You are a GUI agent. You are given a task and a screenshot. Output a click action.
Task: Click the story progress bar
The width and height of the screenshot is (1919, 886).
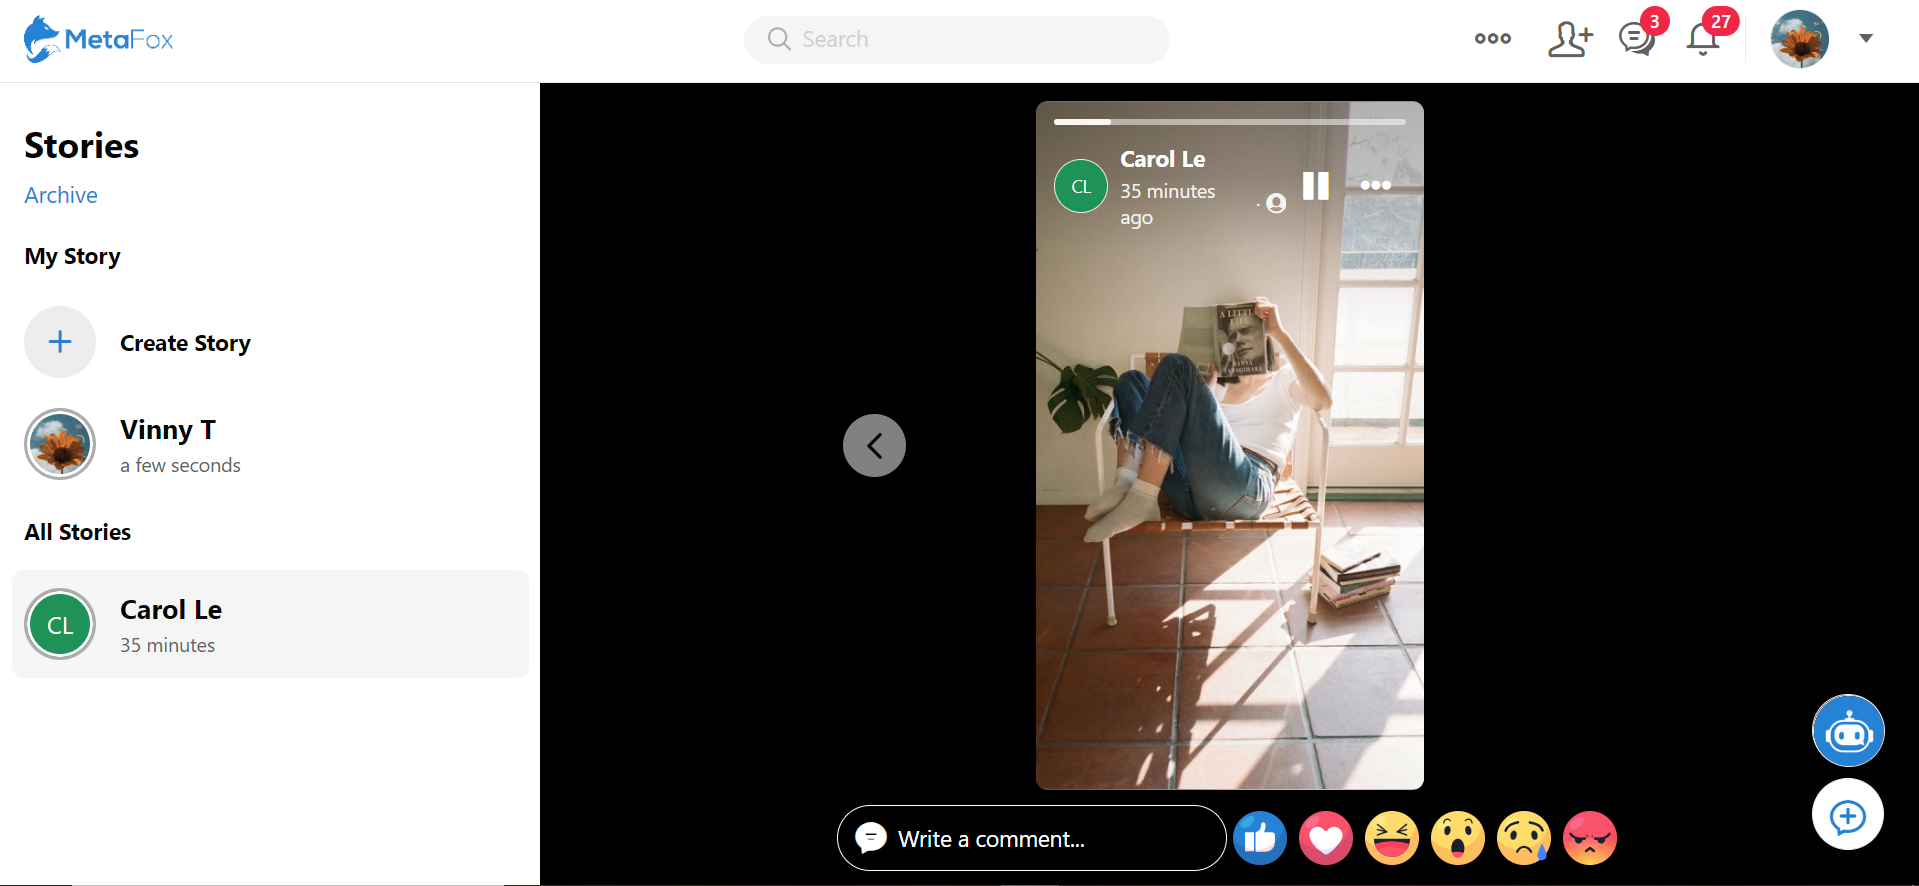pos(1229,122)
